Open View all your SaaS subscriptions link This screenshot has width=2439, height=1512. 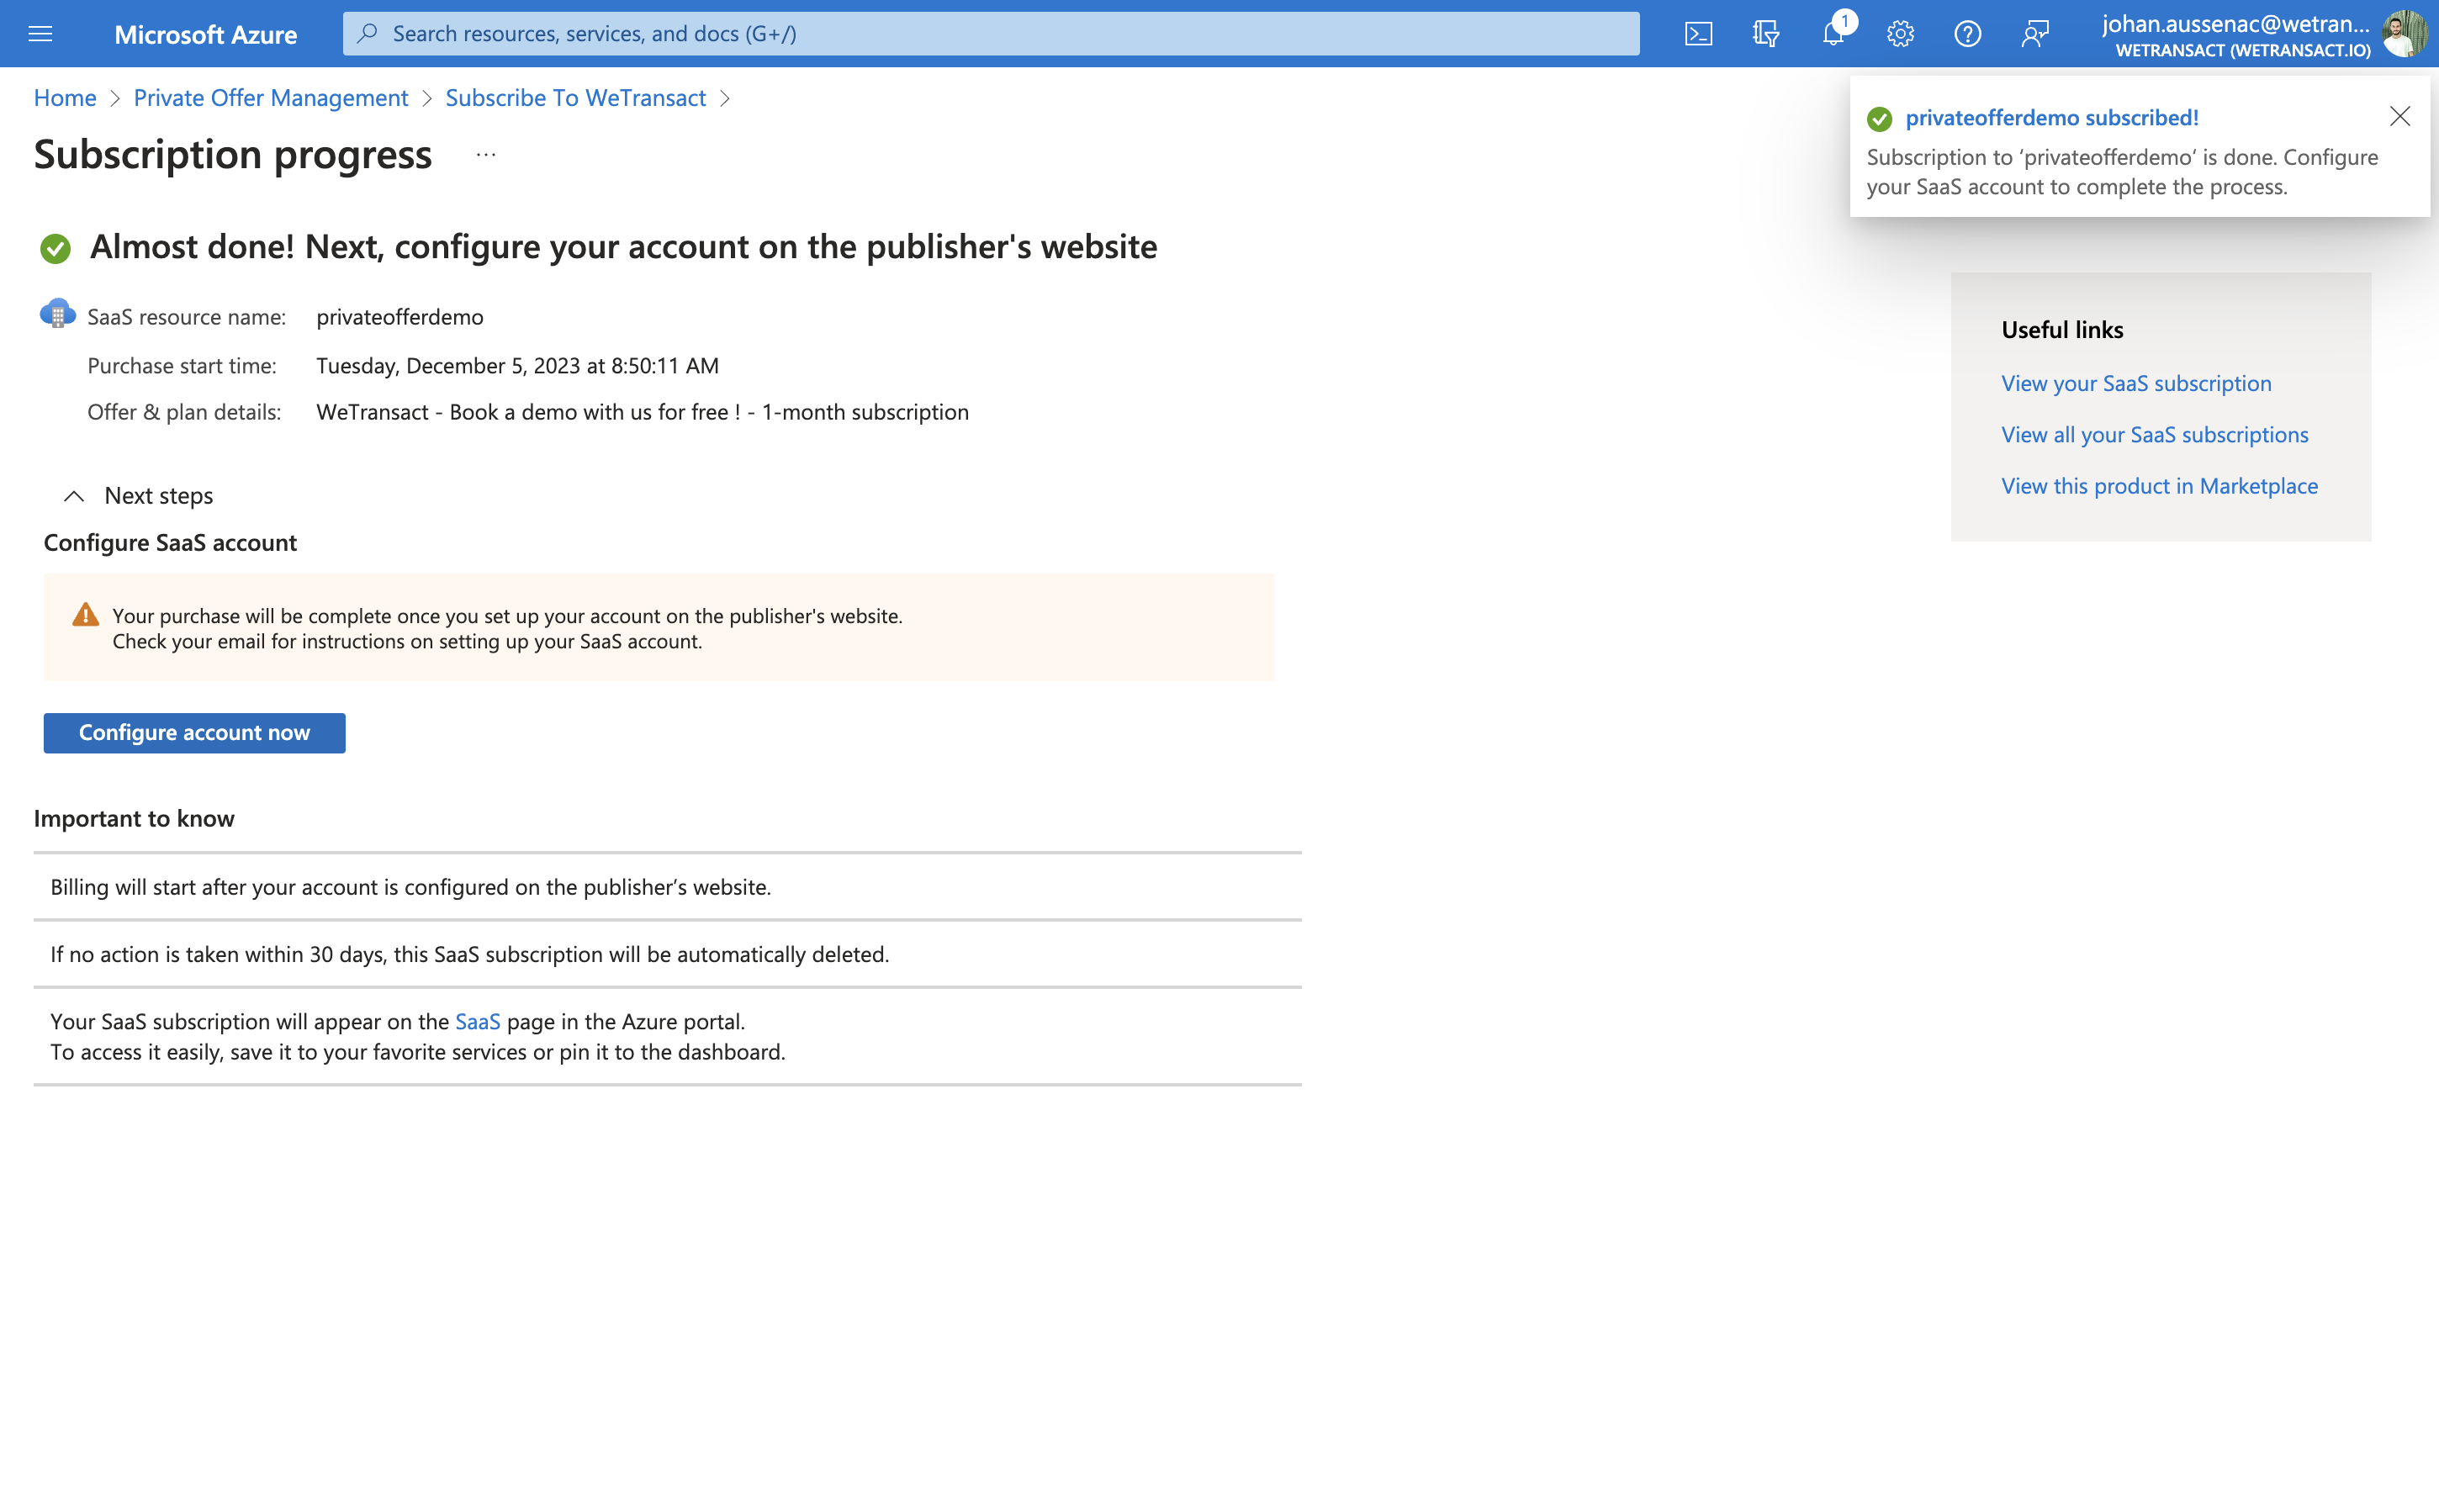(2155, 434)
